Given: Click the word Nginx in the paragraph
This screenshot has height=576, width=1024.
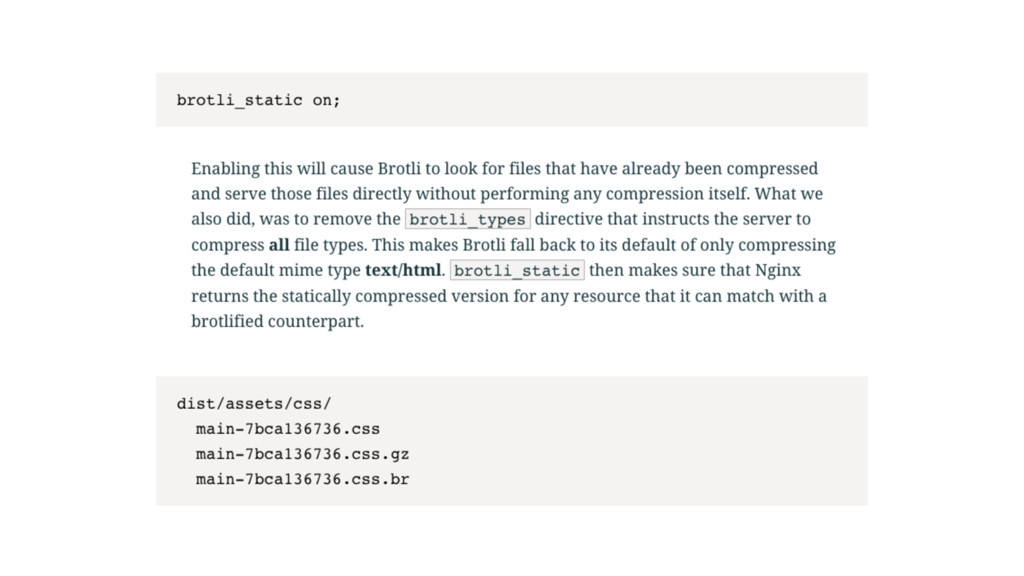Looking at the screenshot, I should pos(778,270).
